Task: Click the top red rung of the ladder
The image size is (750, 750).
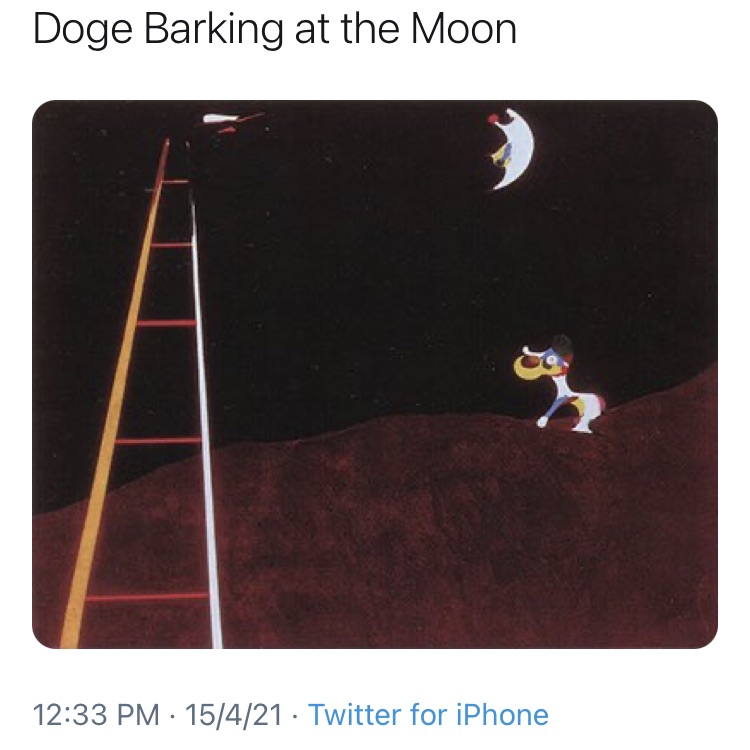Action: pyautogui.click(x=175, y=182)
